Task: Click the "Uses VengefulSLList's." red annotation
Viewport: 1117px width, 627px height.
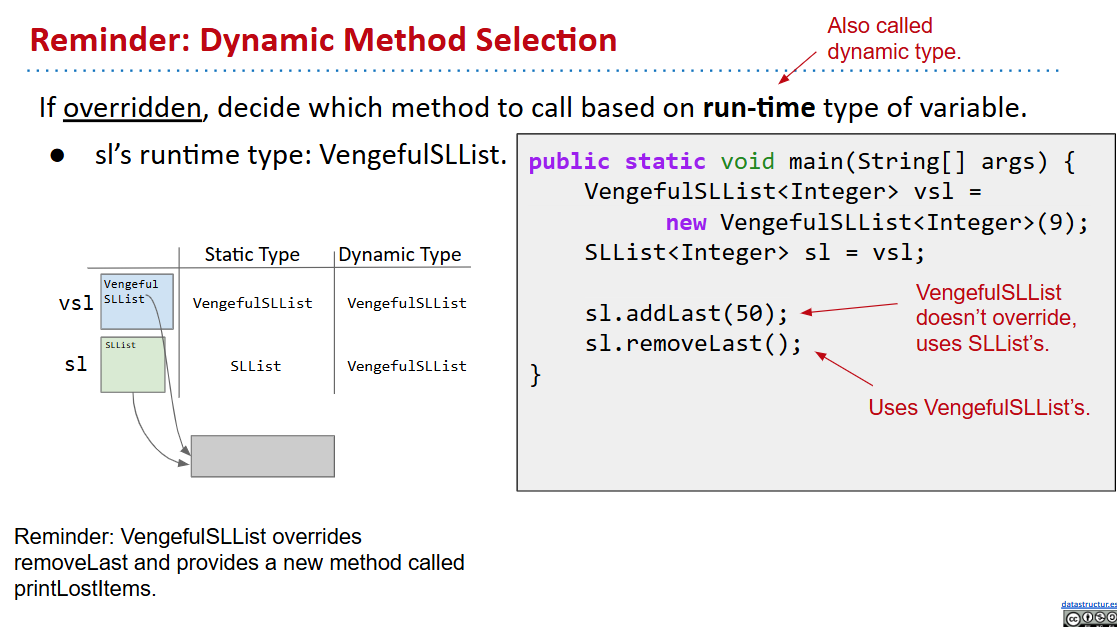Action: click(979, 408)
